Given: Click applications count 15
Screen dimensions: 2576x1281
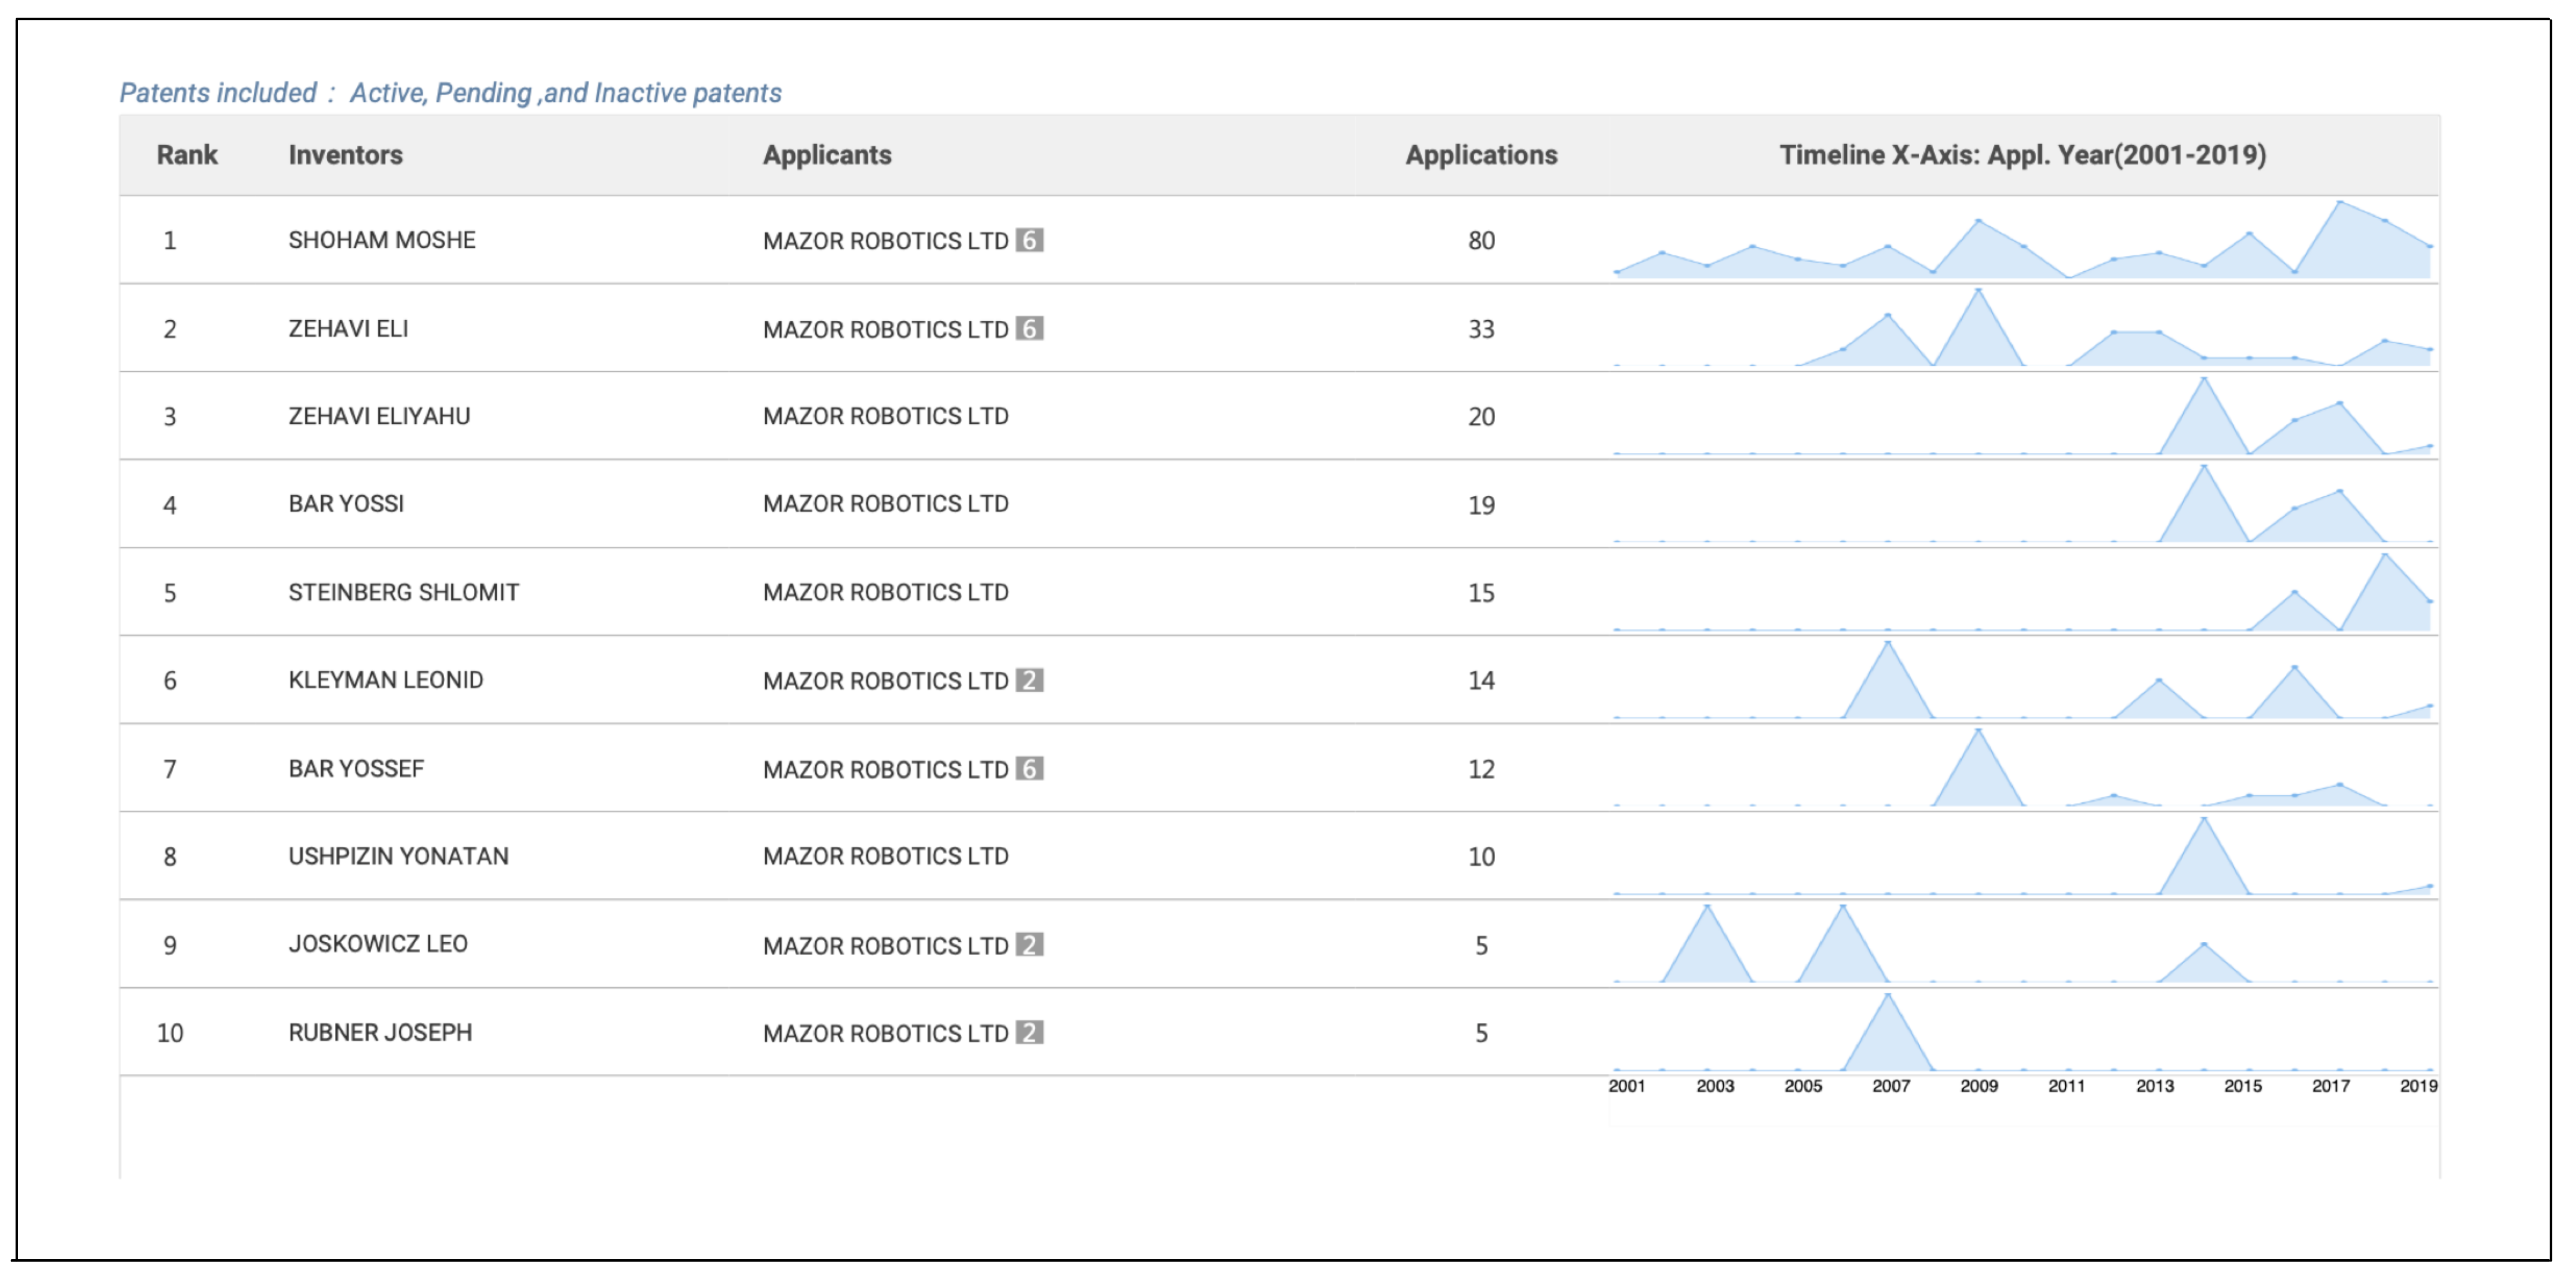Looking at the screenshot, I should [1481, 592].
